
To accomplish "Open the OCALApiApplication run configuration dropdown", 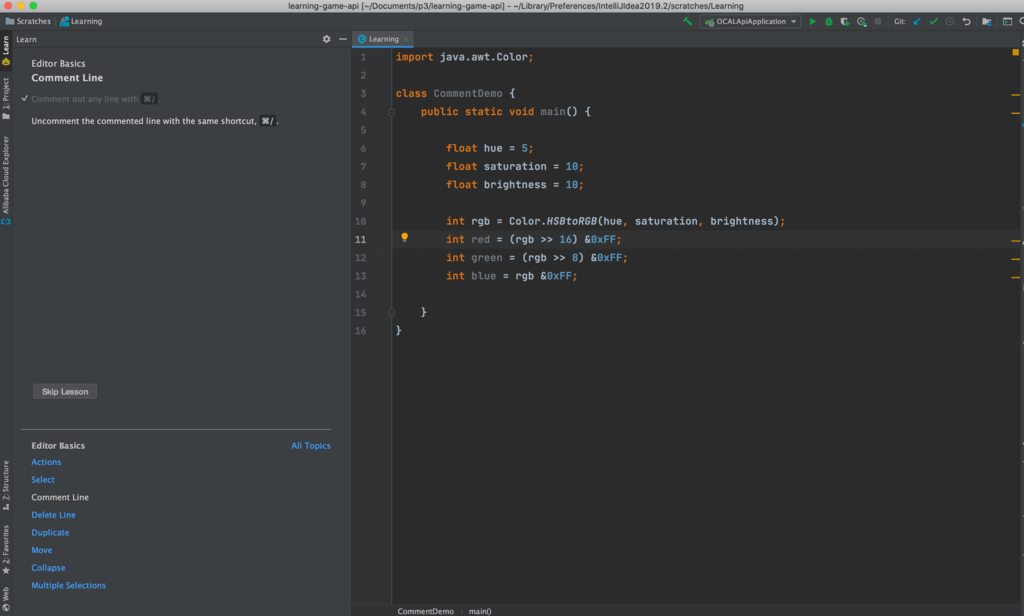I will coord(748,20).
